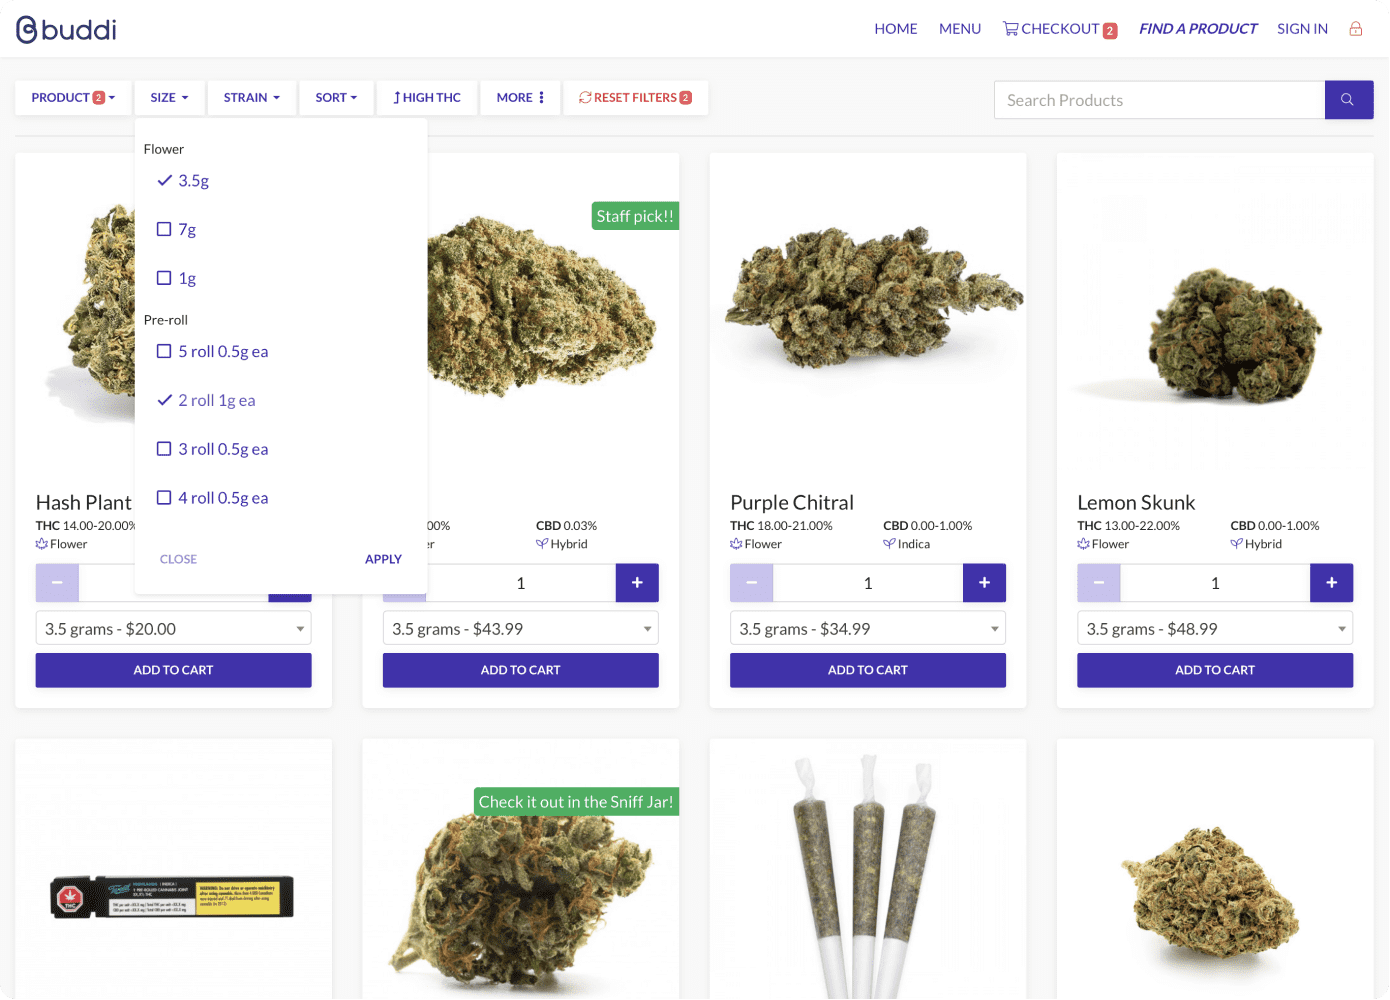This screenshot has height=1000, width=1390.
Task: Open the 3.5 grams - $43.99 selector
Action: pyautogui.click(x=521, y=629)
